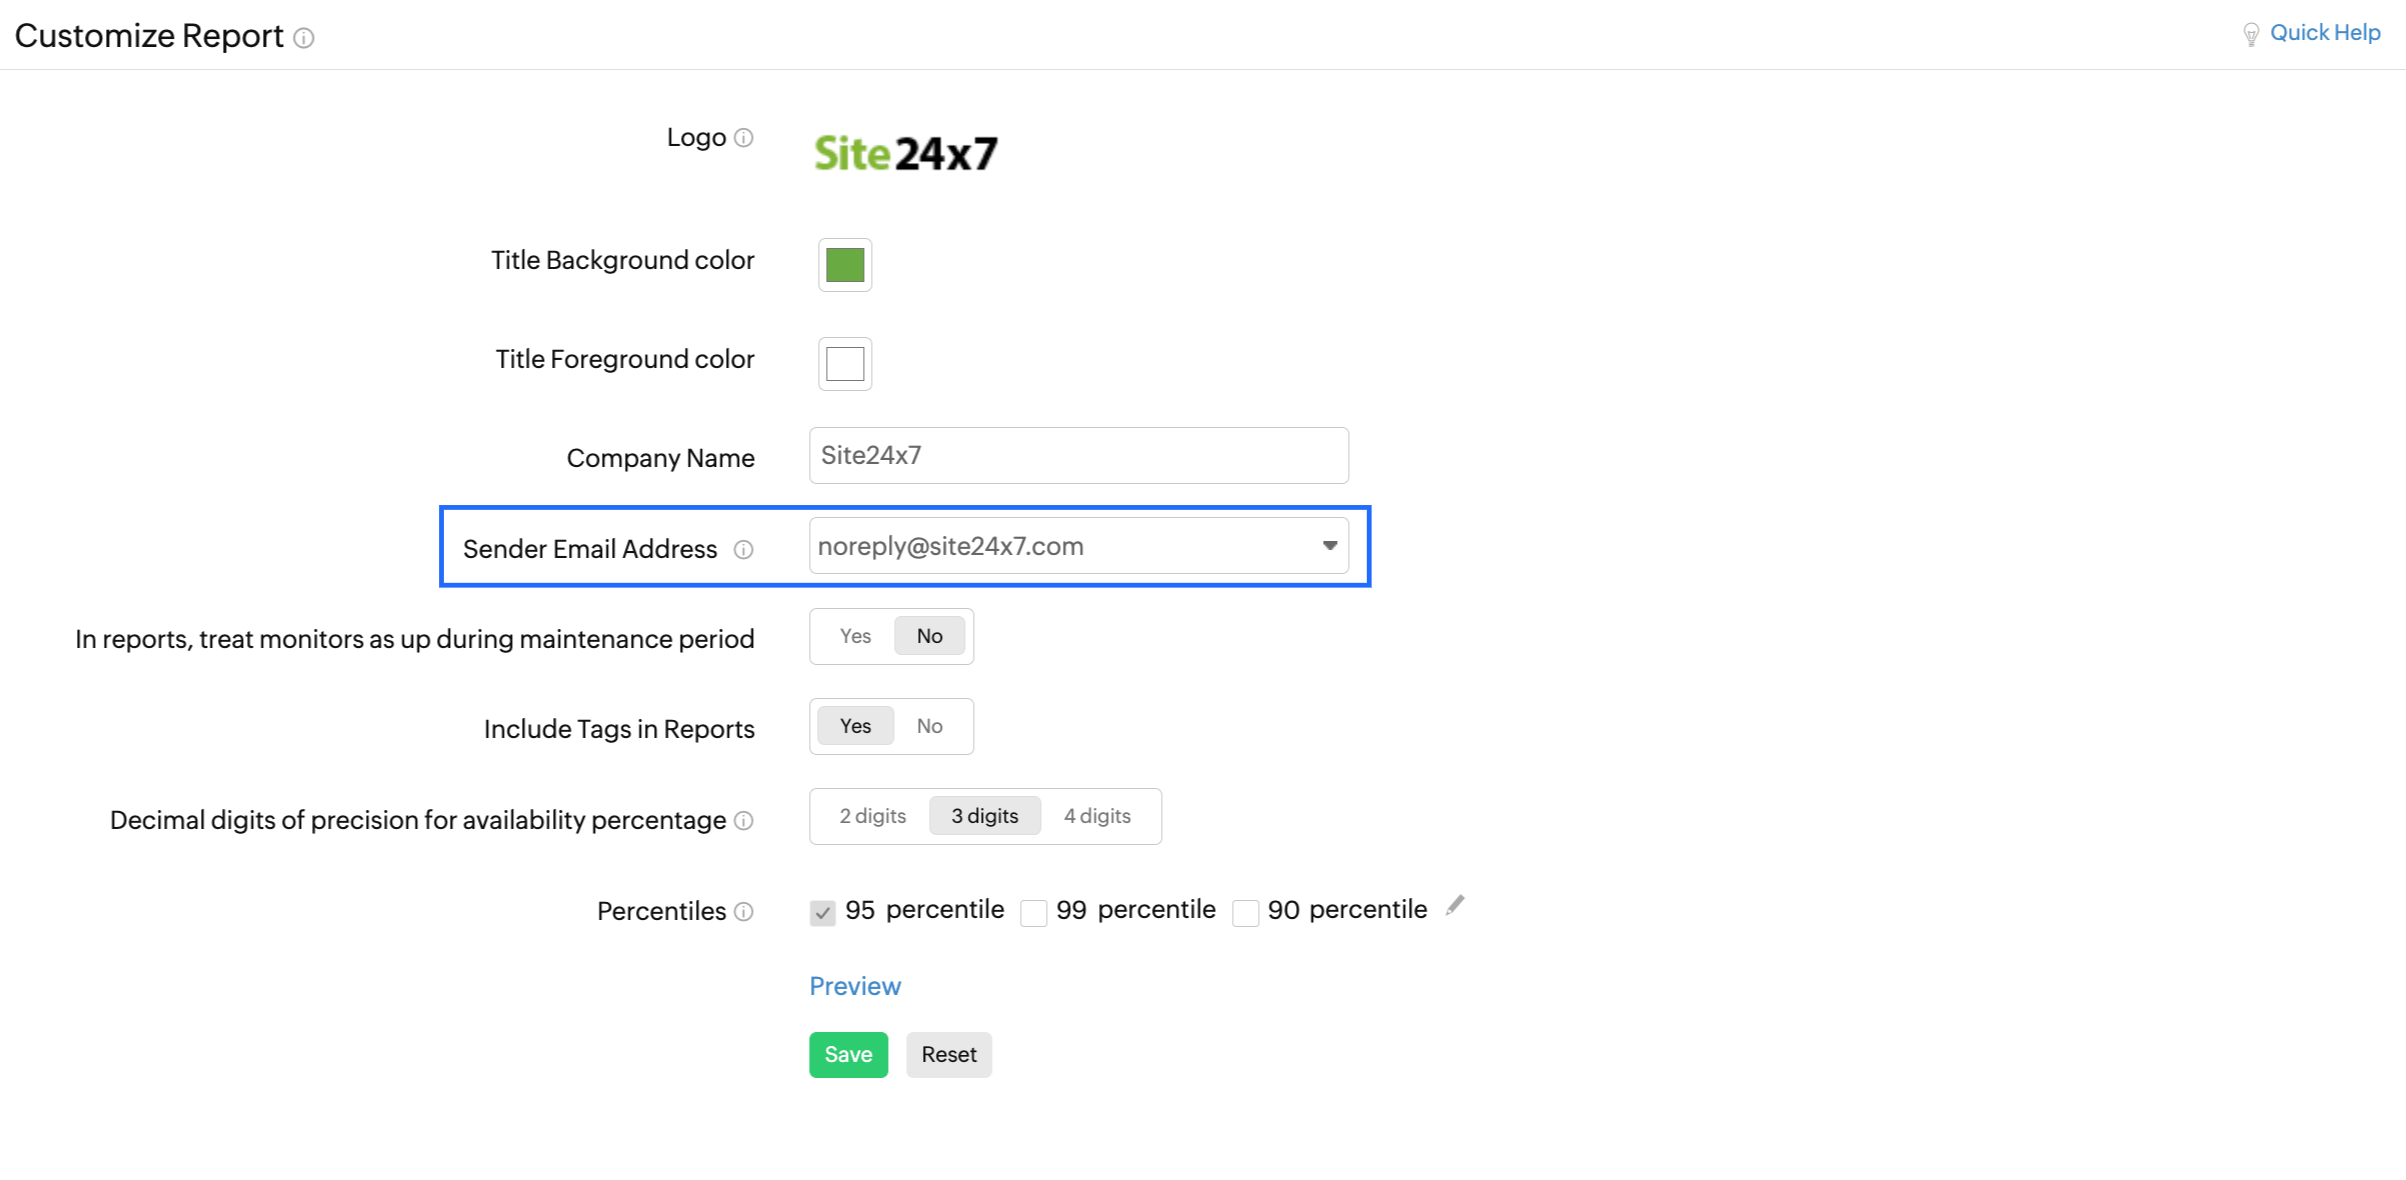Uncheck the 95 percentile checkbox
The width and height of the screenshot is (2406, 1180).
(822, 912)
